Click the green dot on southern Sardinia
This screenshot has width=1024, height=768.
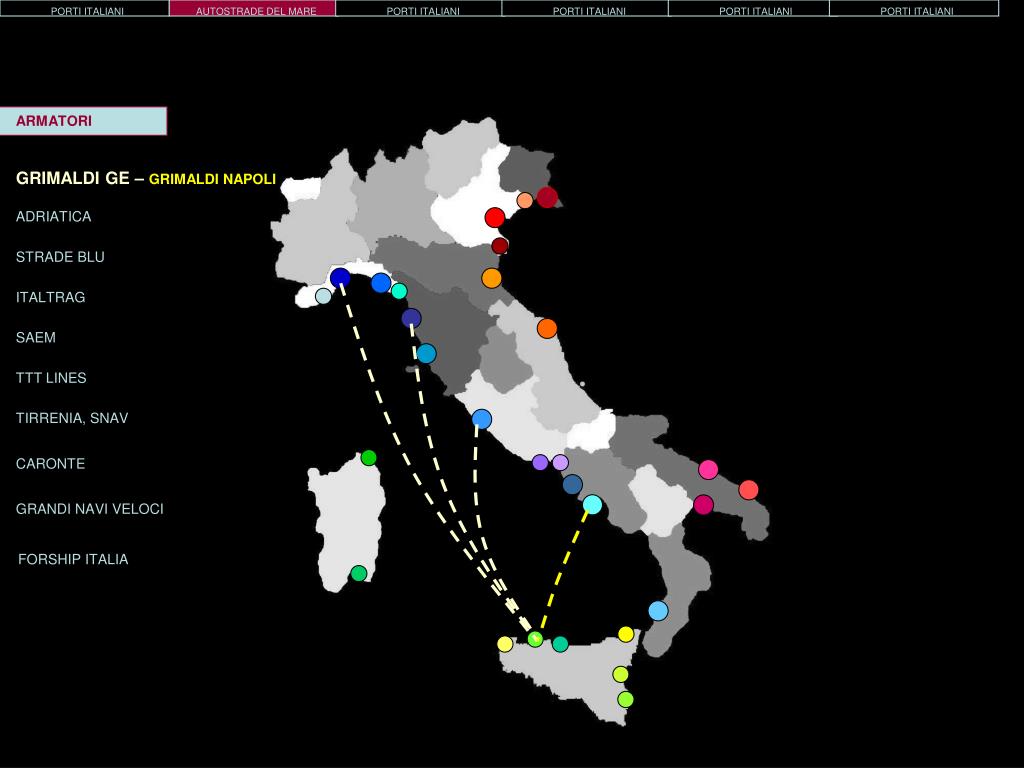click(x=359, y=573)
